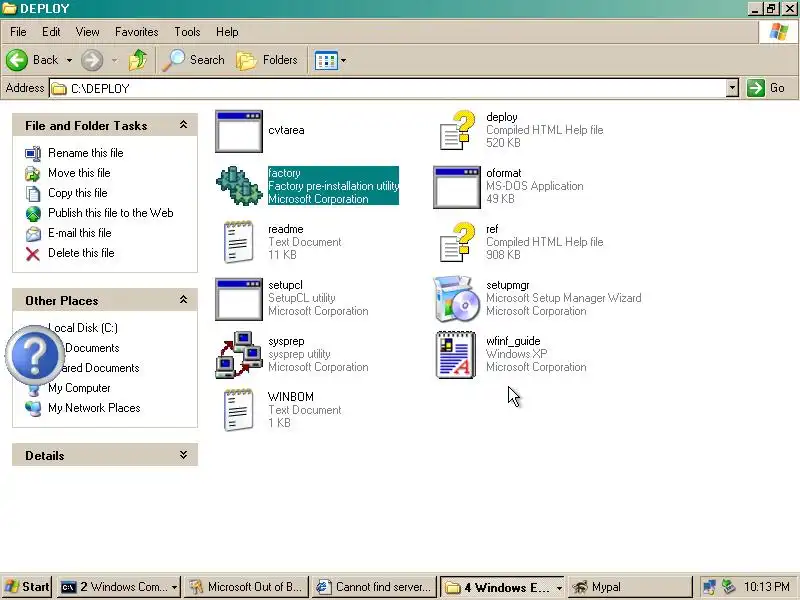Open the deploy help file icon

457,131
